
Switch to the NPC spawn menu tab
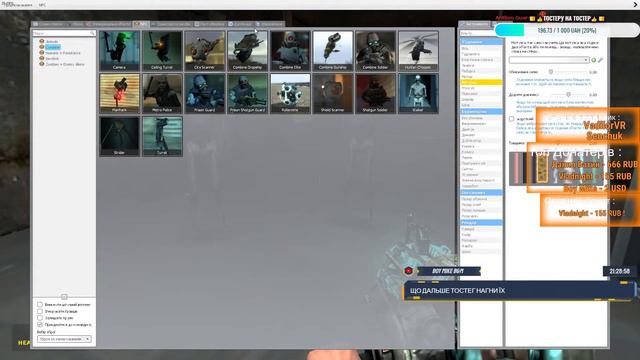141,24
